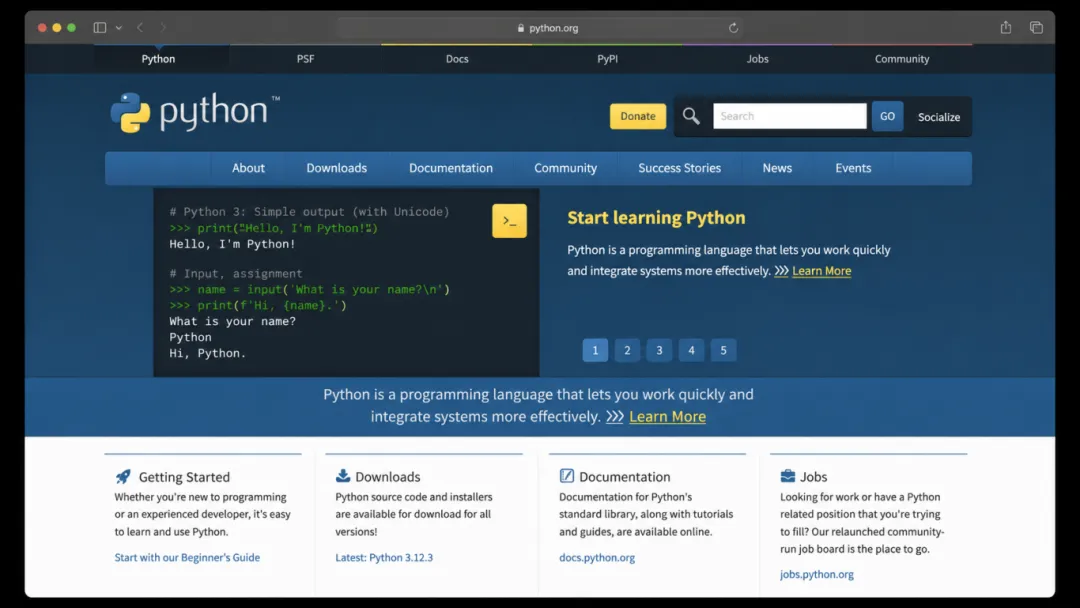Open sidebar dropdown chevron in Safari
This screenshot has height=608, width=1080.
click(x=118, y=28)
